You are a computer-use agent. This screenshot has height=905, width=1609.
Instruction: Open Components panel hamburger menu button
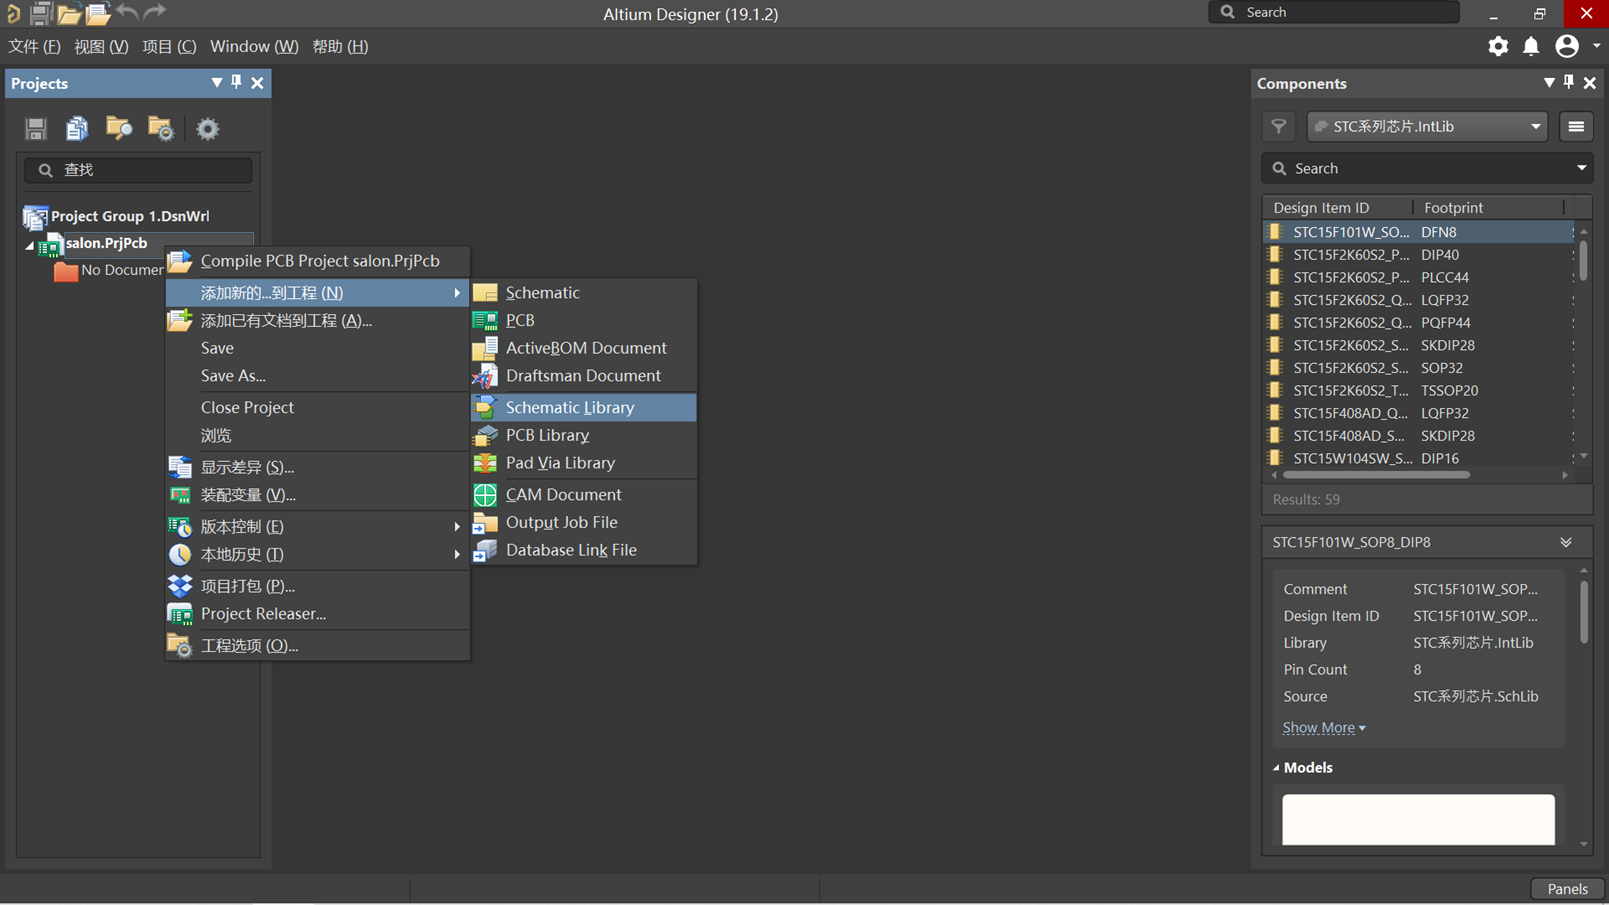tap(1576, 127)
